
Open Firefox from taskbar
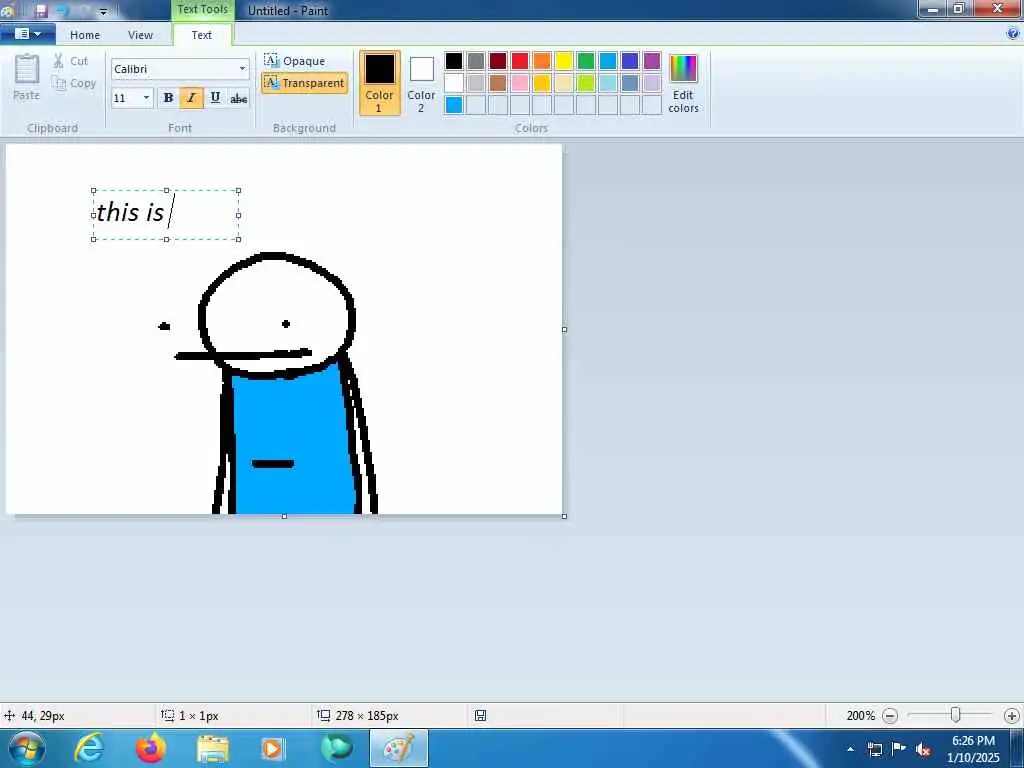pos(151,748)
